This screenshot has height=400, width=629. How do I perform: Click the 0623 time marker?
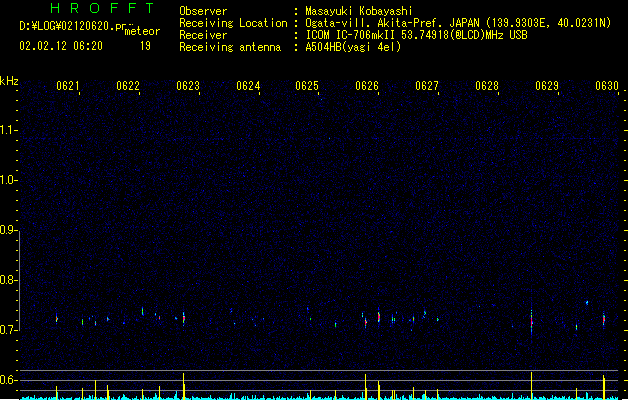tap(188, 85)
